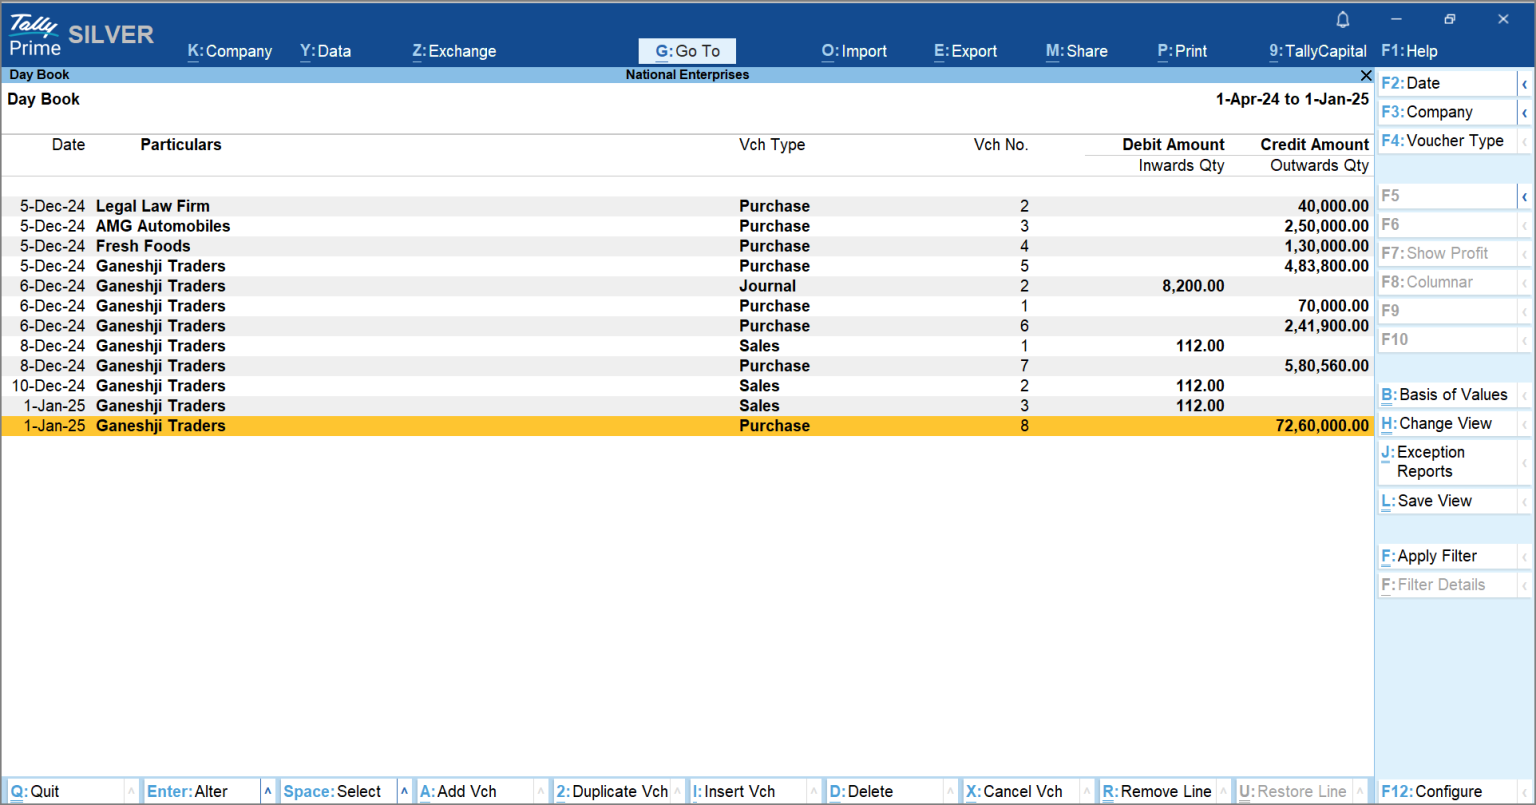Cancel voucher with X: Cancel Vch

point(1016,790)
